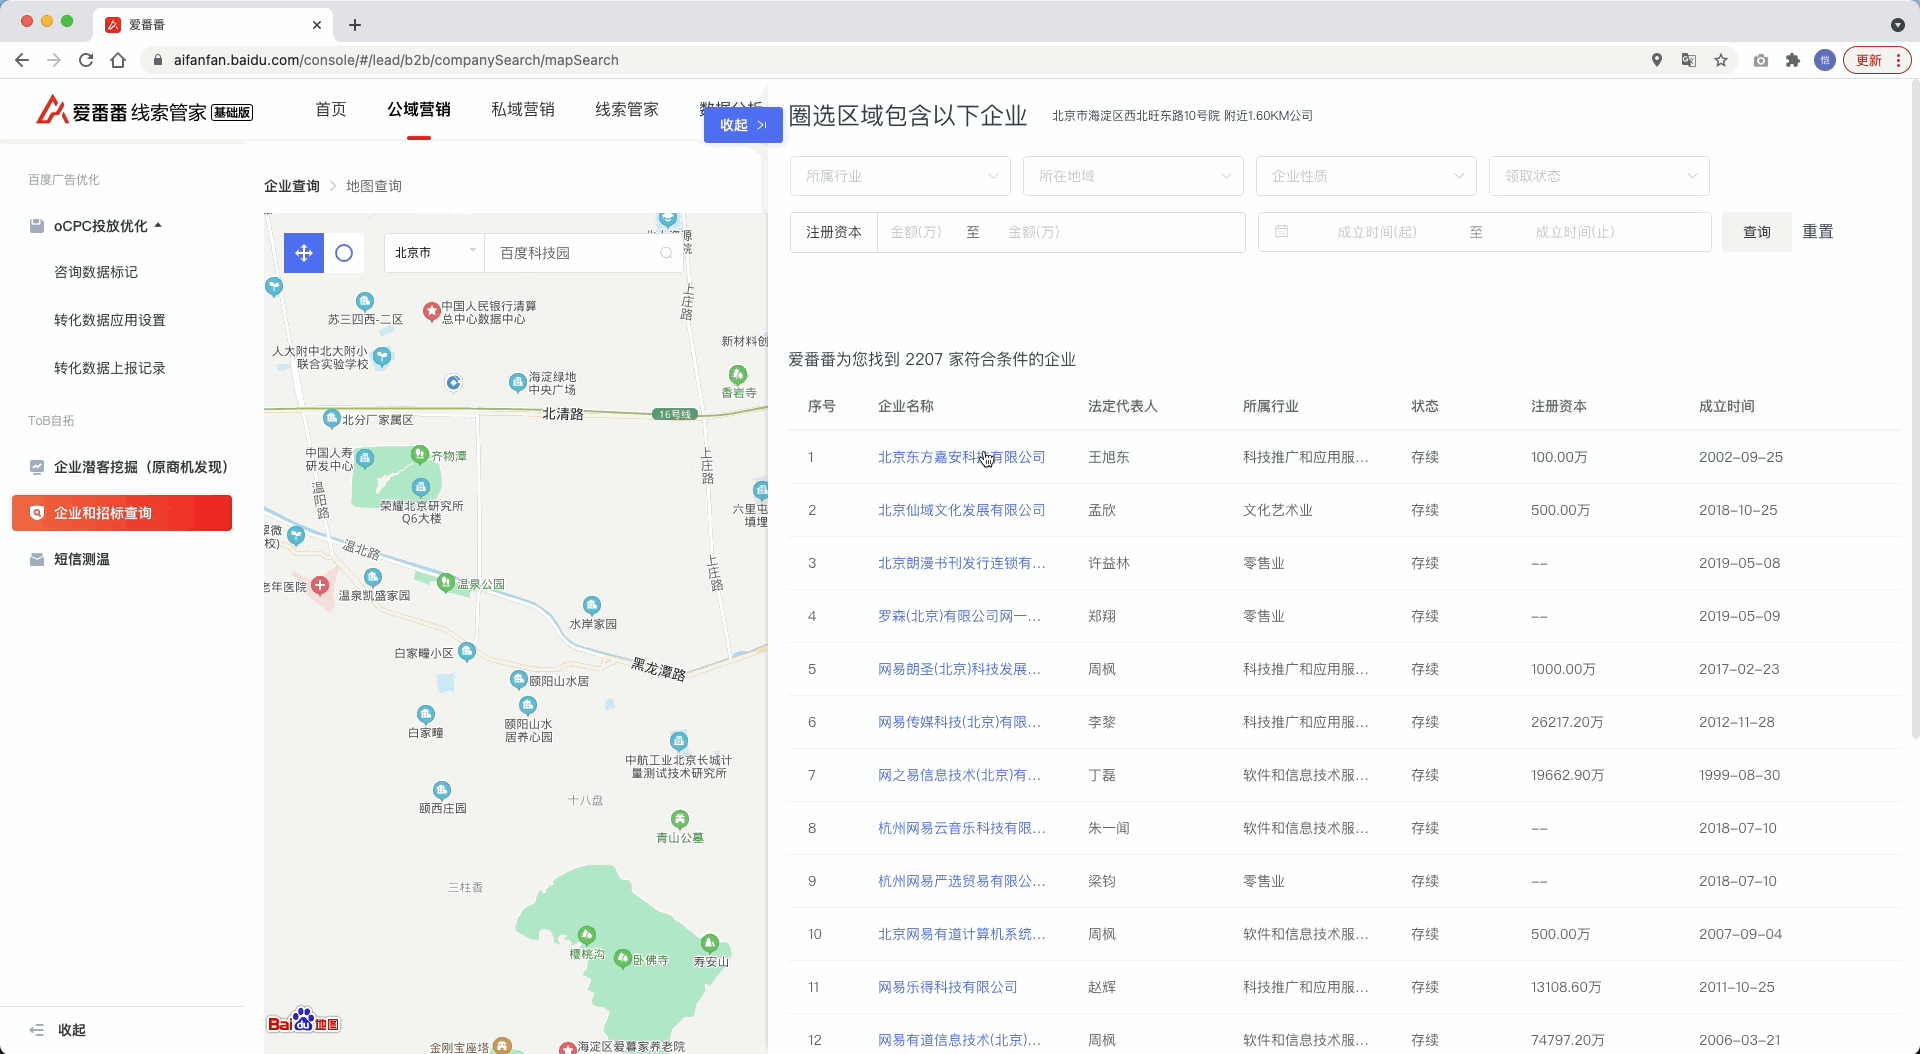
Task: Open the browser profile avatar
Action: click(x=1825, y=60)
